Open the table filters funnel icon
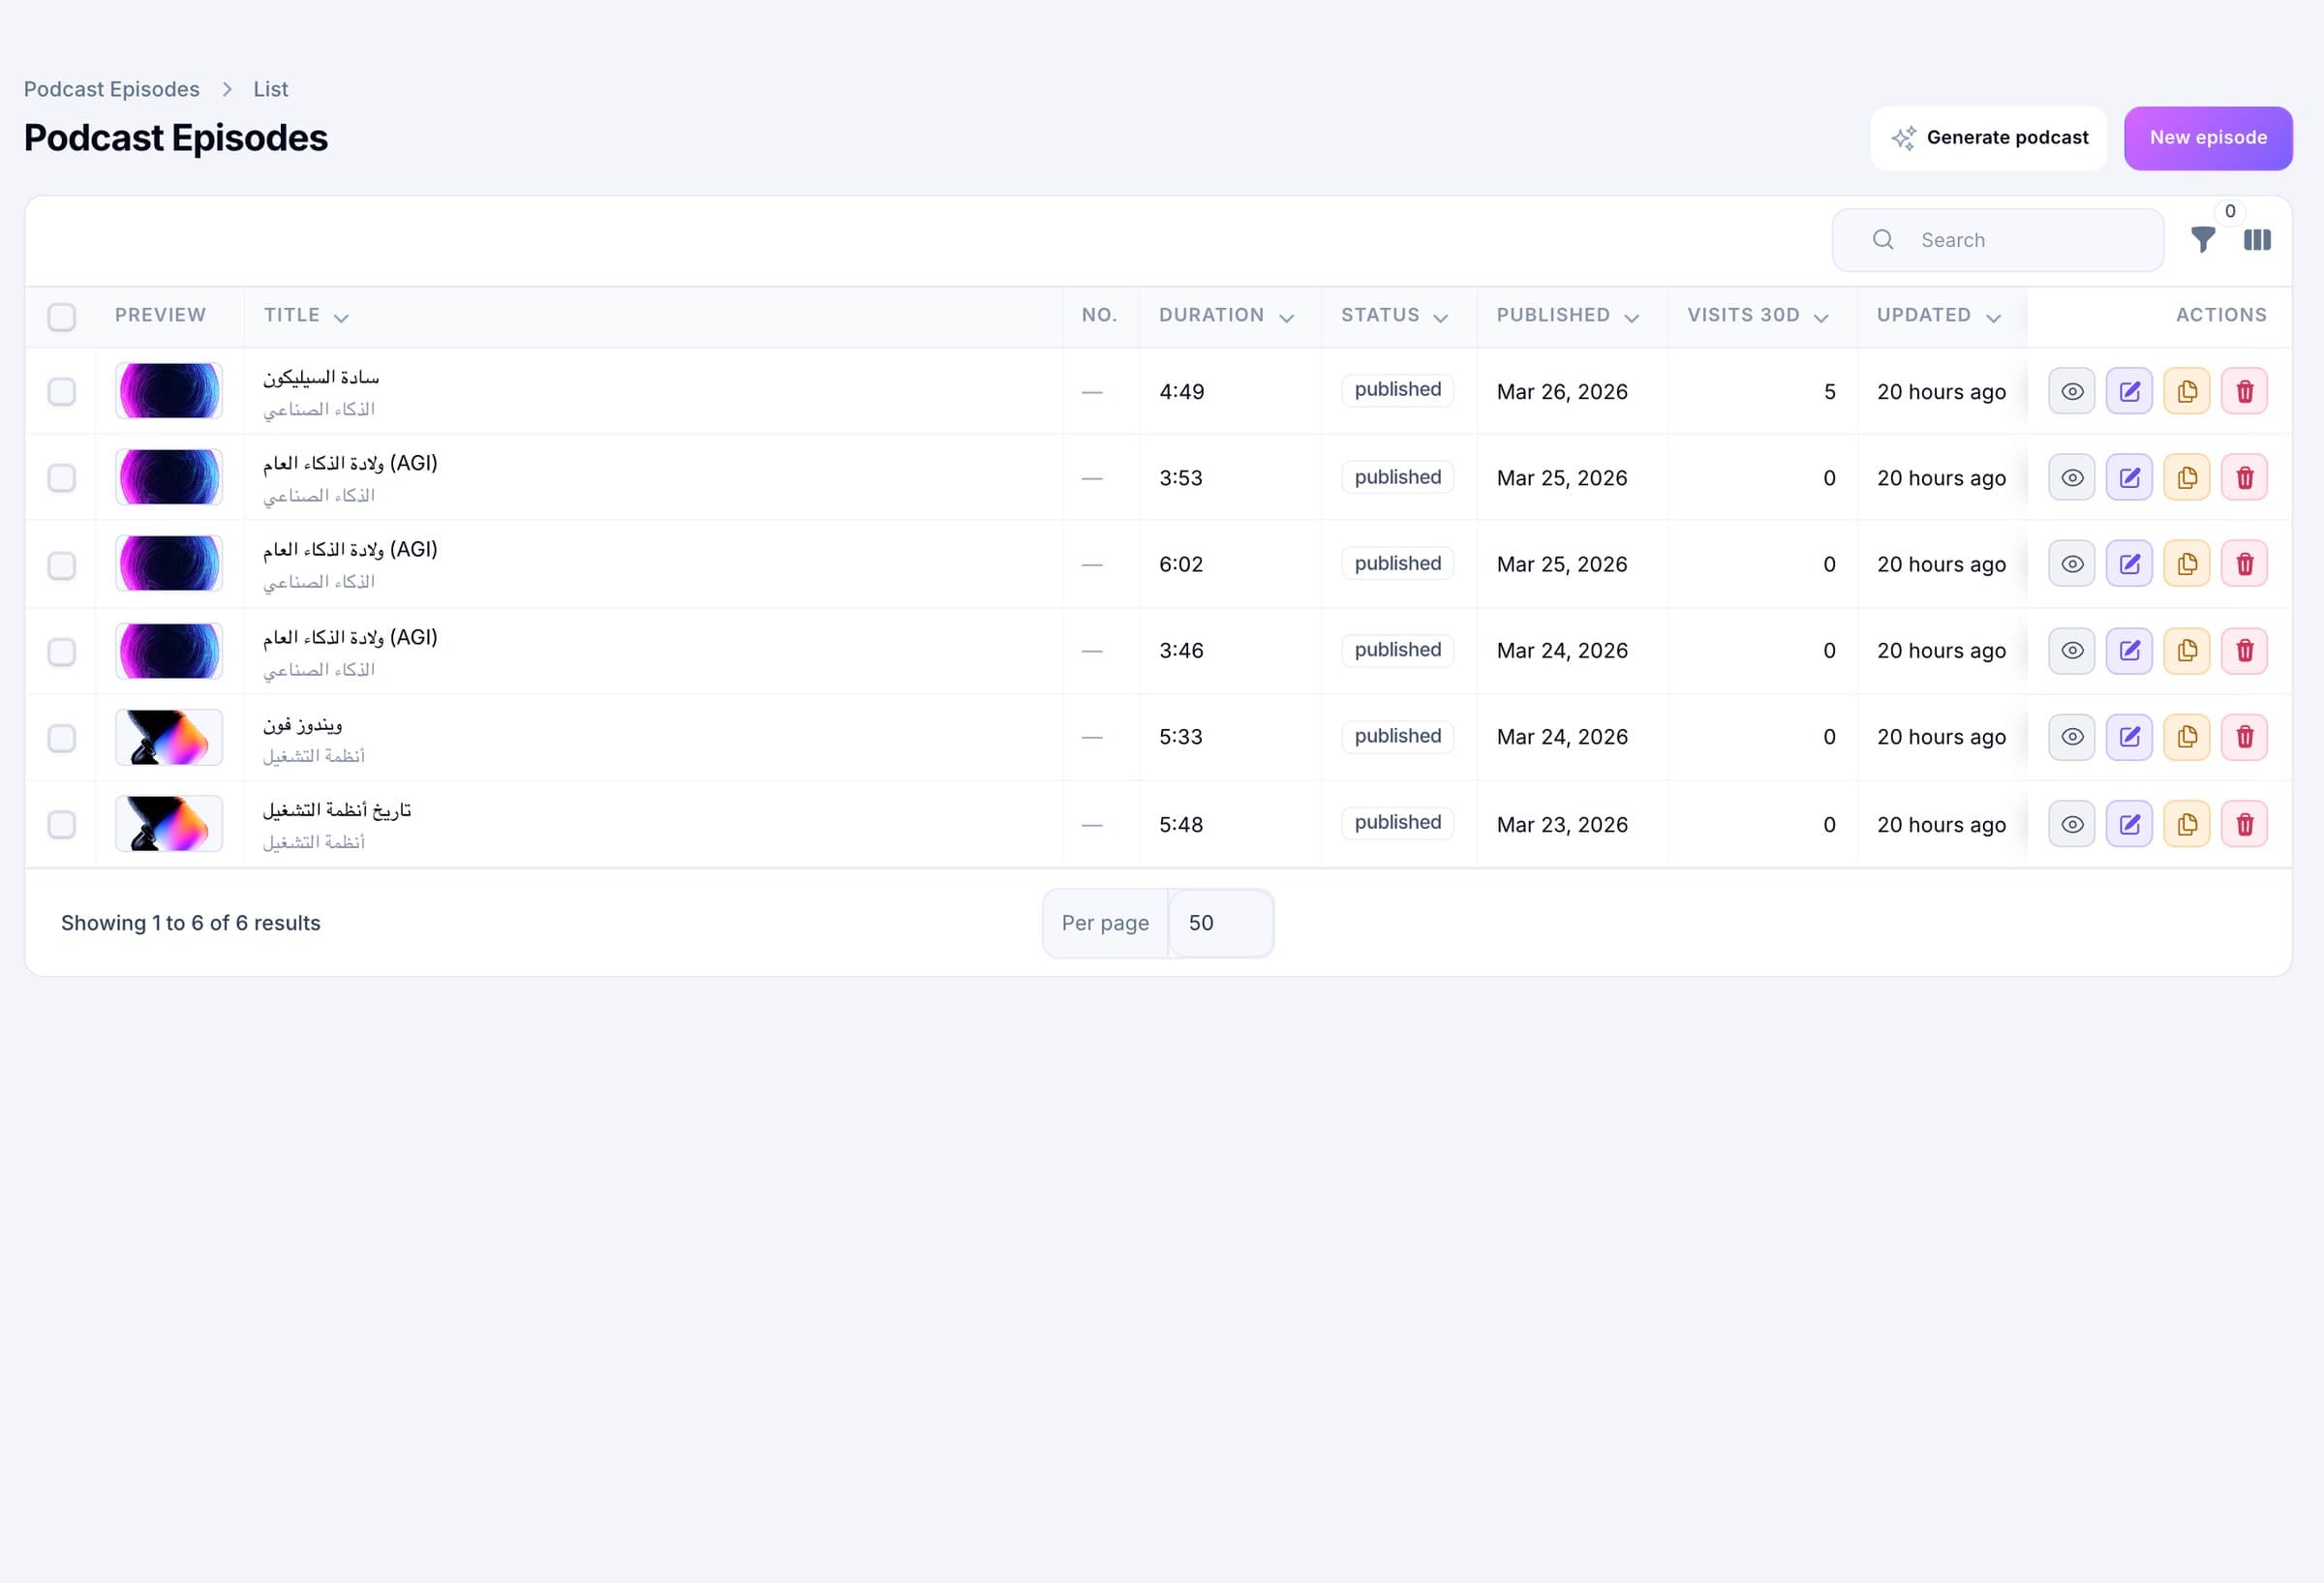The height and width of the screenshot is (1583, 2324). [2202, 240]
